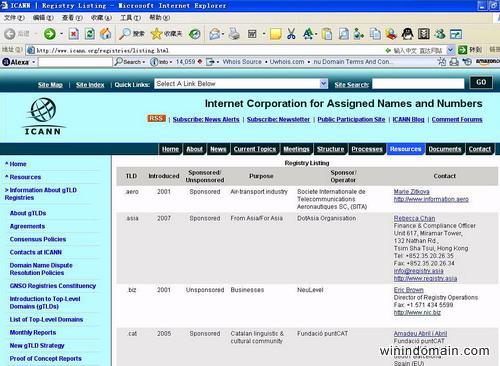The height and width of the screenshot is (366, 500).
Task: Open the Monthly Reports sidebar link
Action: (x=33, y=332)
